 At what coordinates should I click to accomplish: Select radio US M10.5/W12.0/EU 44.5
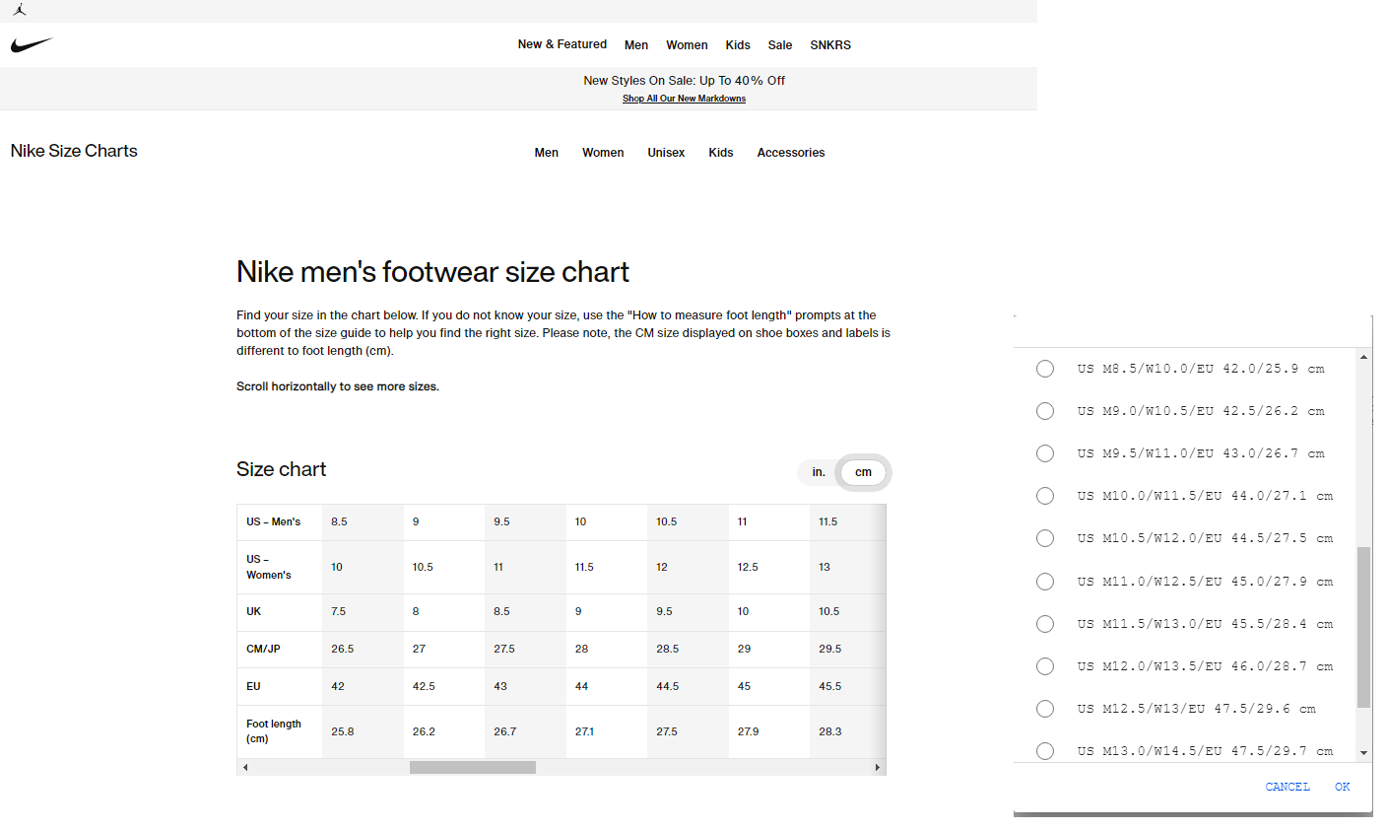[1045, 539]
